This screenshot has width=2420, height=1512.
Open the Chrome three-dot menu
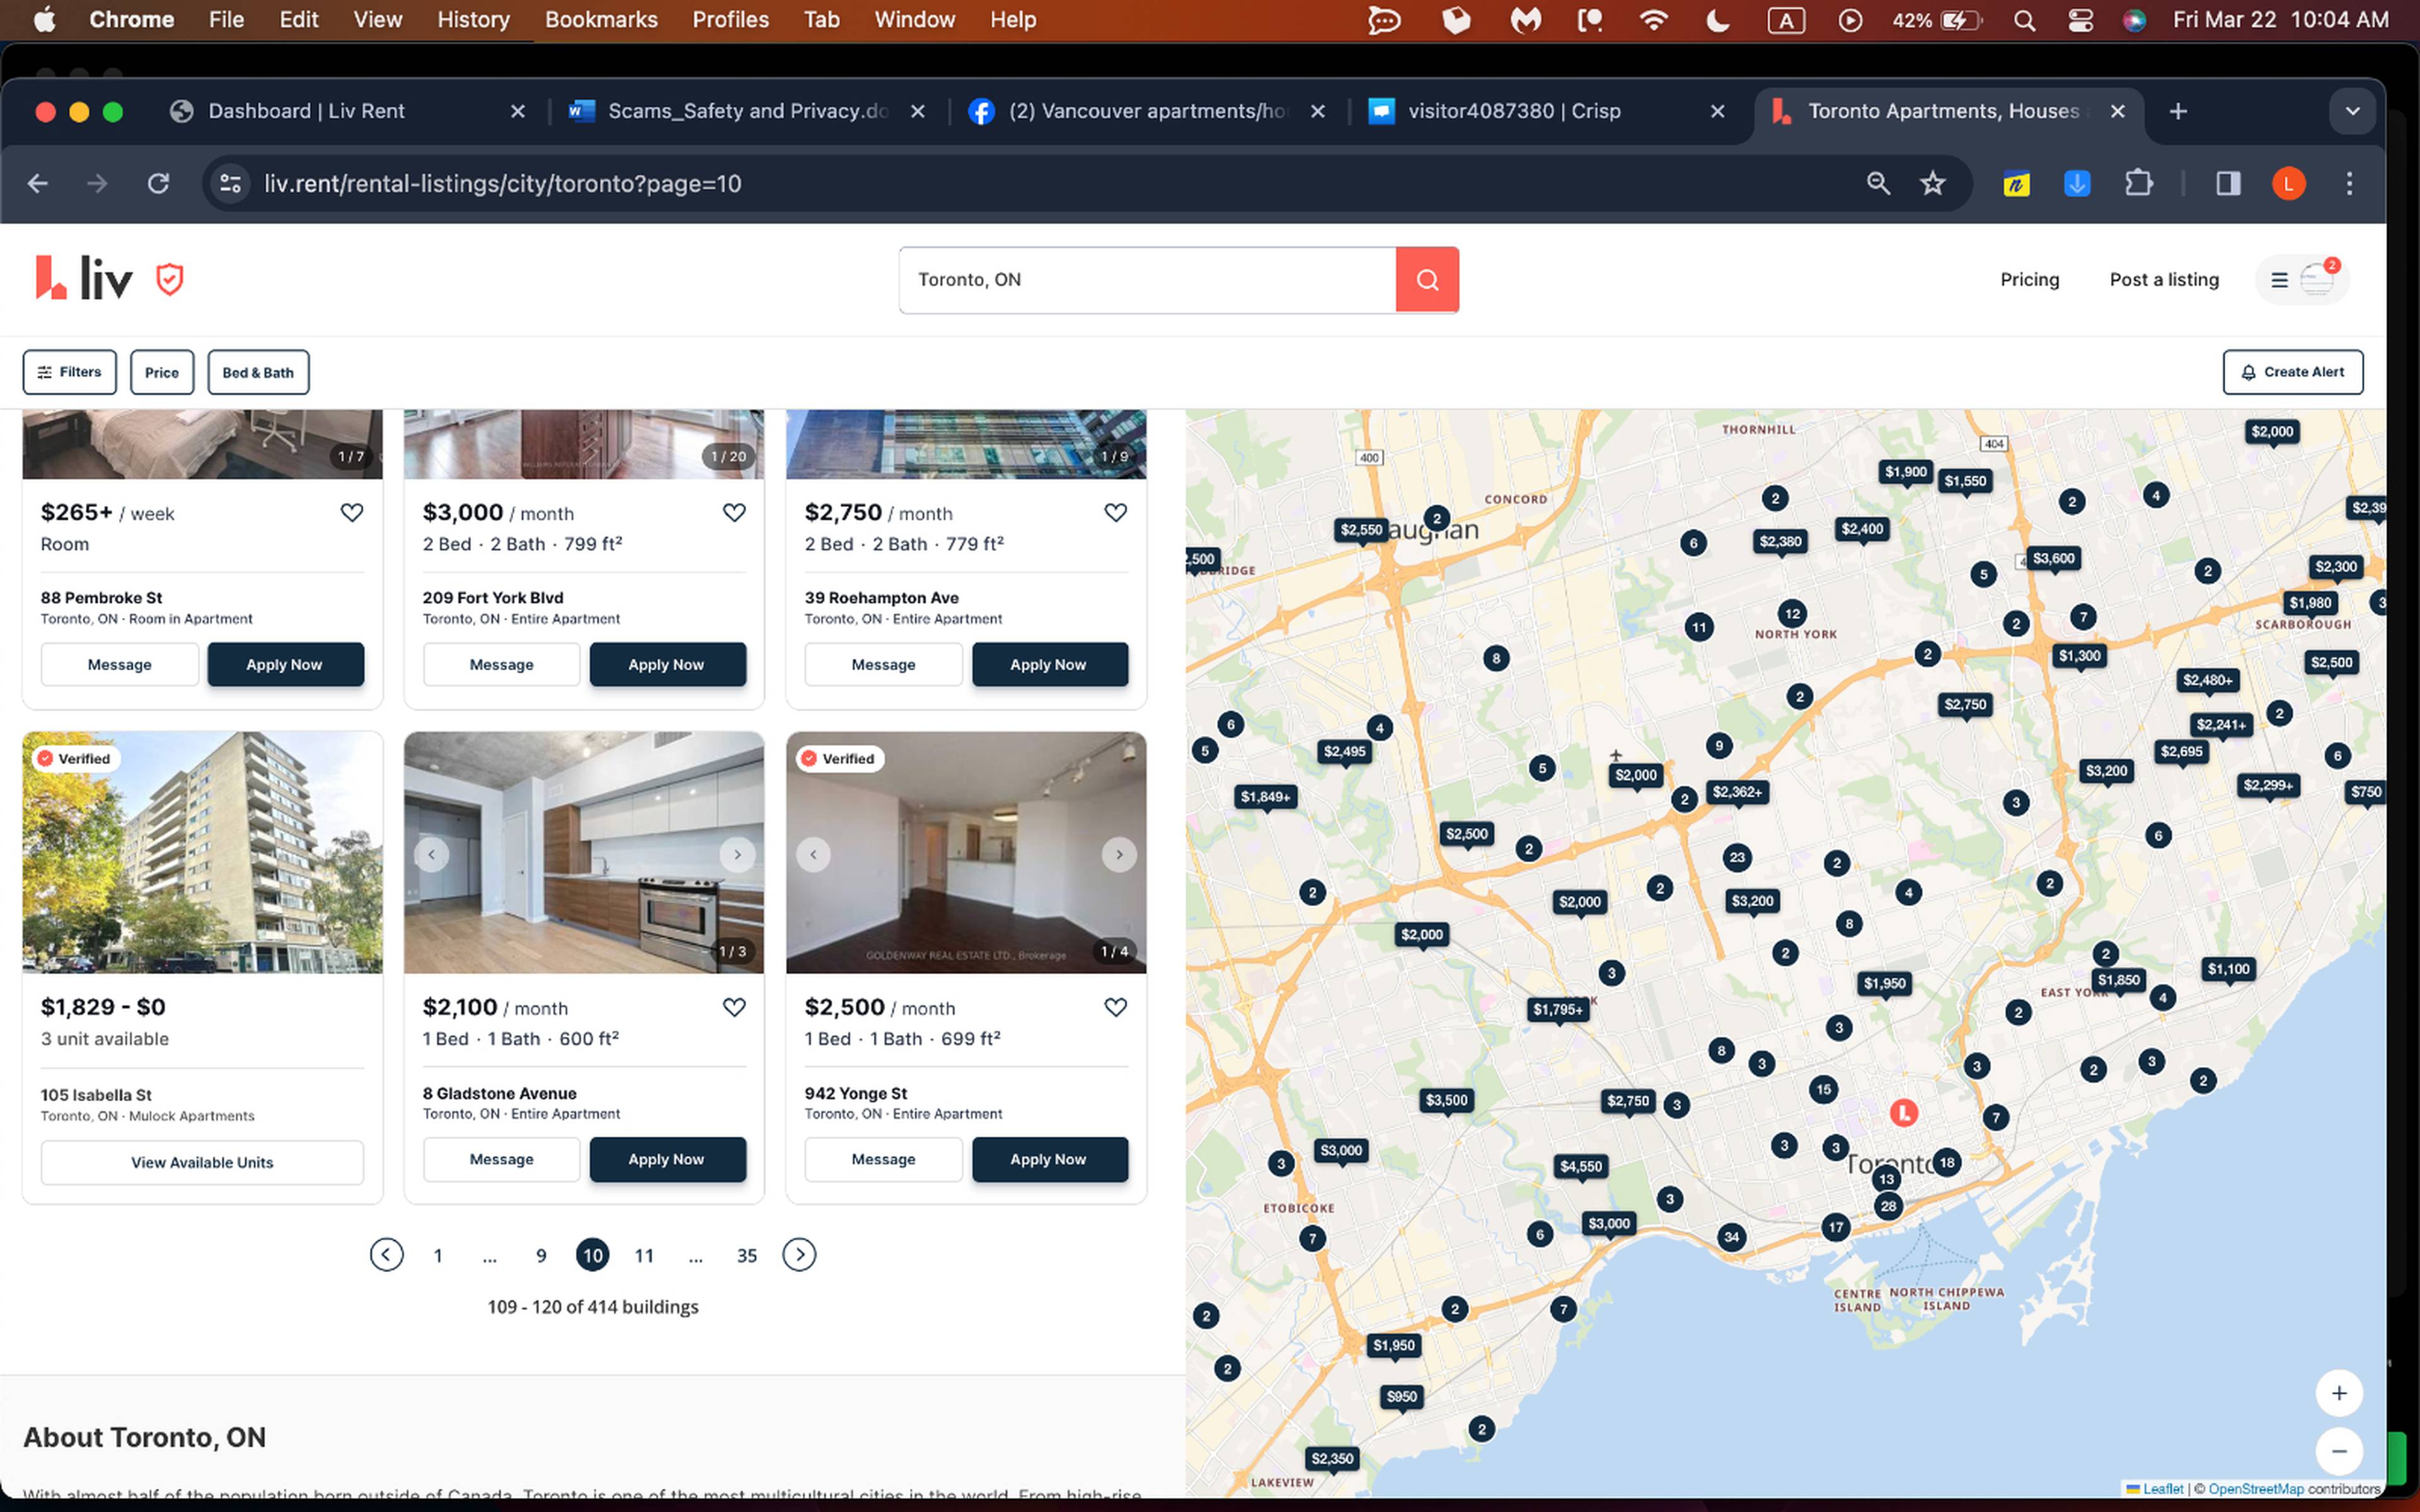coord(2349,184)
